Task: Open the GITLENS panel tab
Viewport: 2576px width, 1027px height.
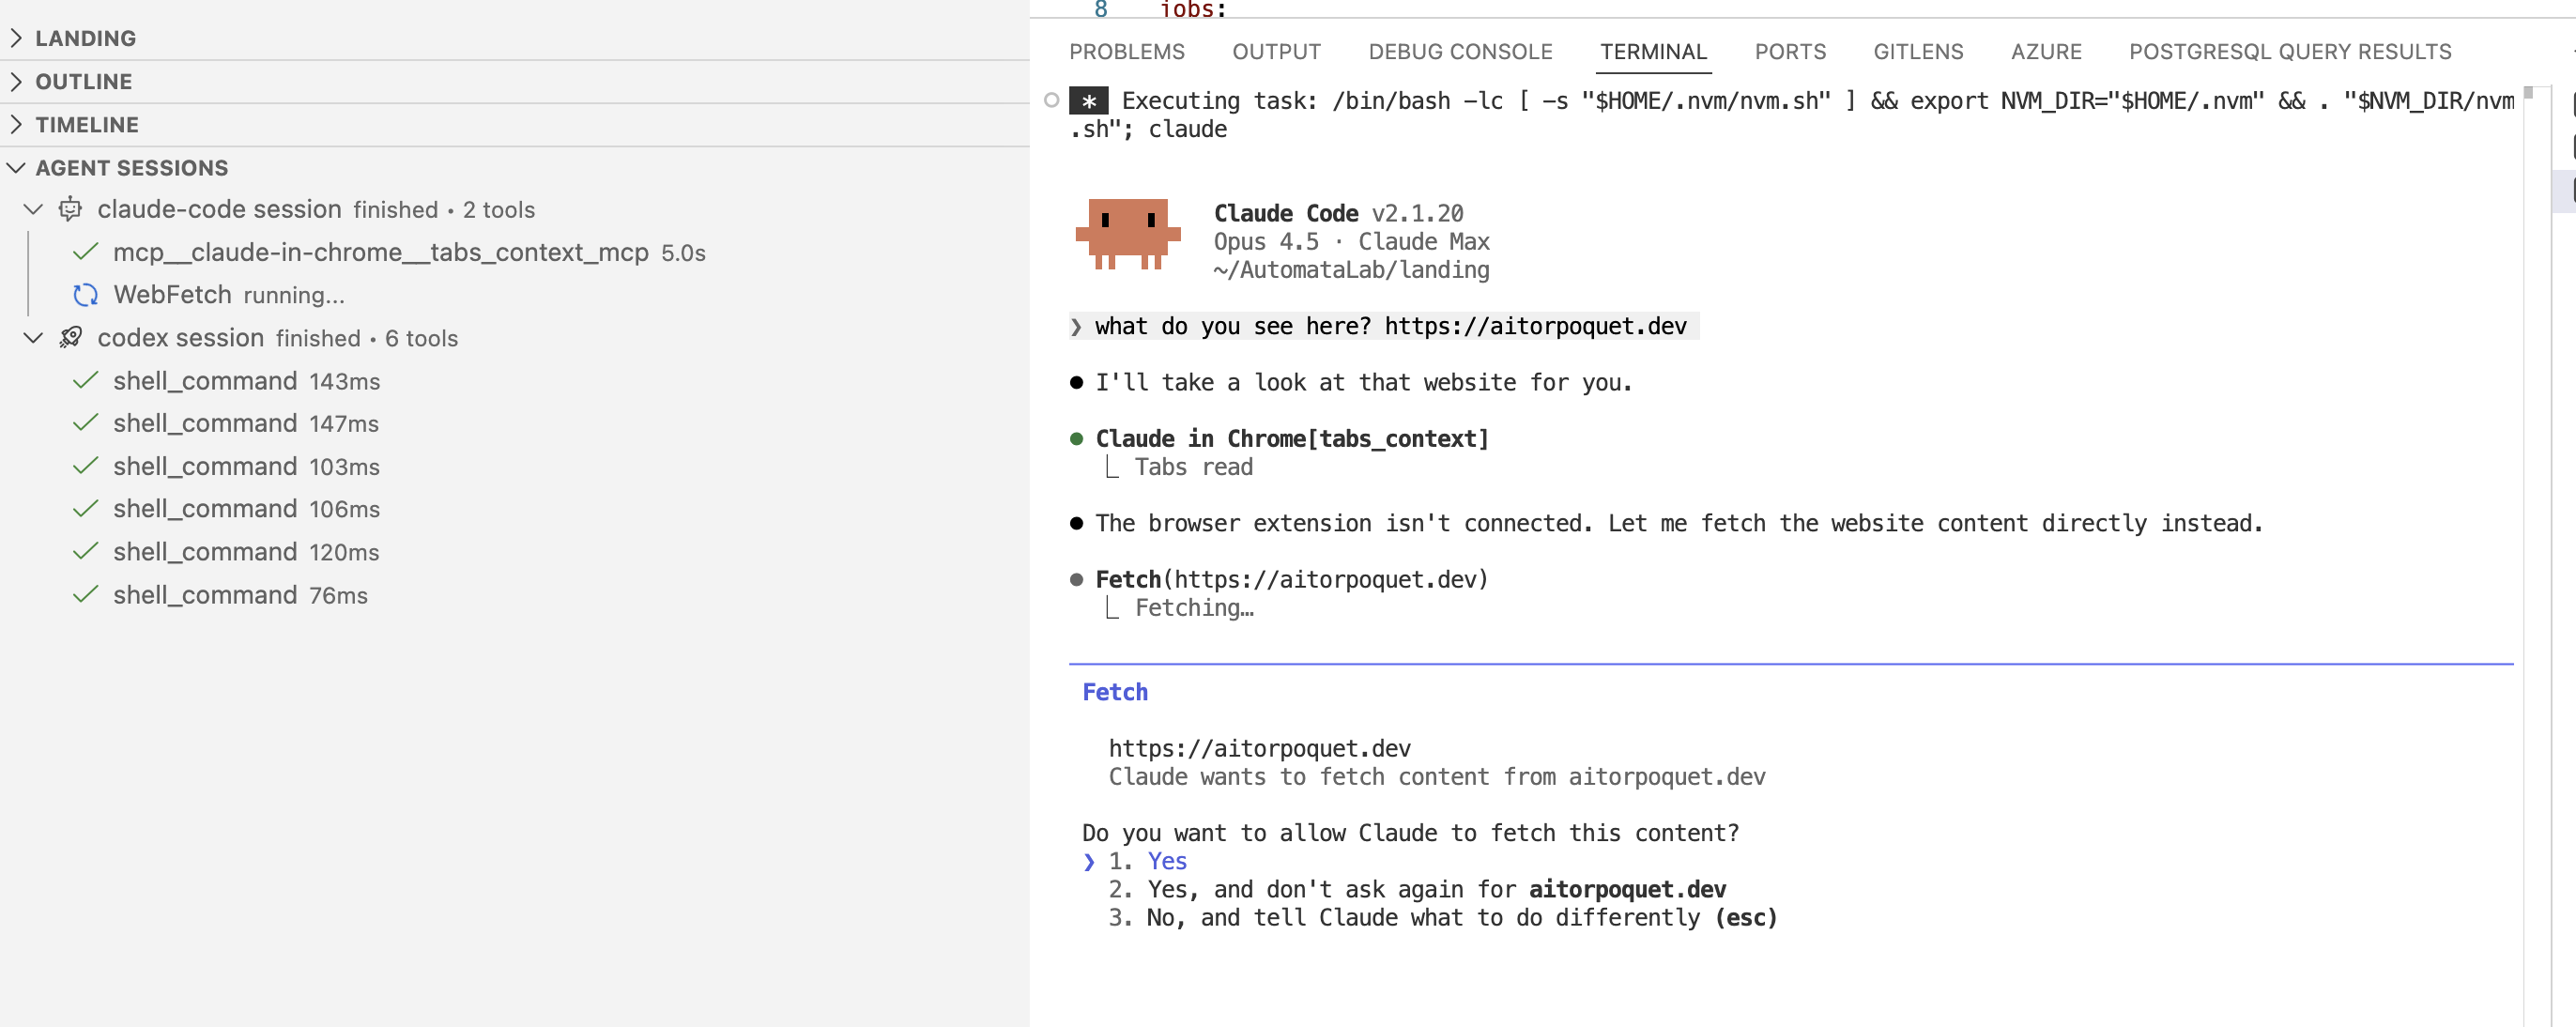Action: (1918, 52)
